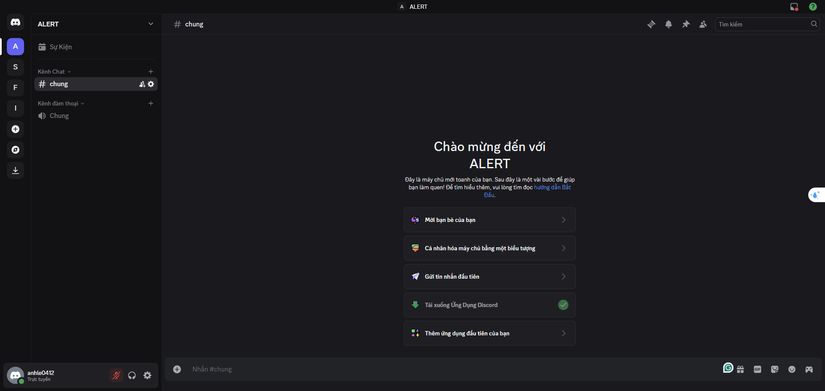Image resolution: width=825 pixels, height=391 pixels.
Task: Click chevron on Gửi tin nhắn row
Action: click(564, 277)
